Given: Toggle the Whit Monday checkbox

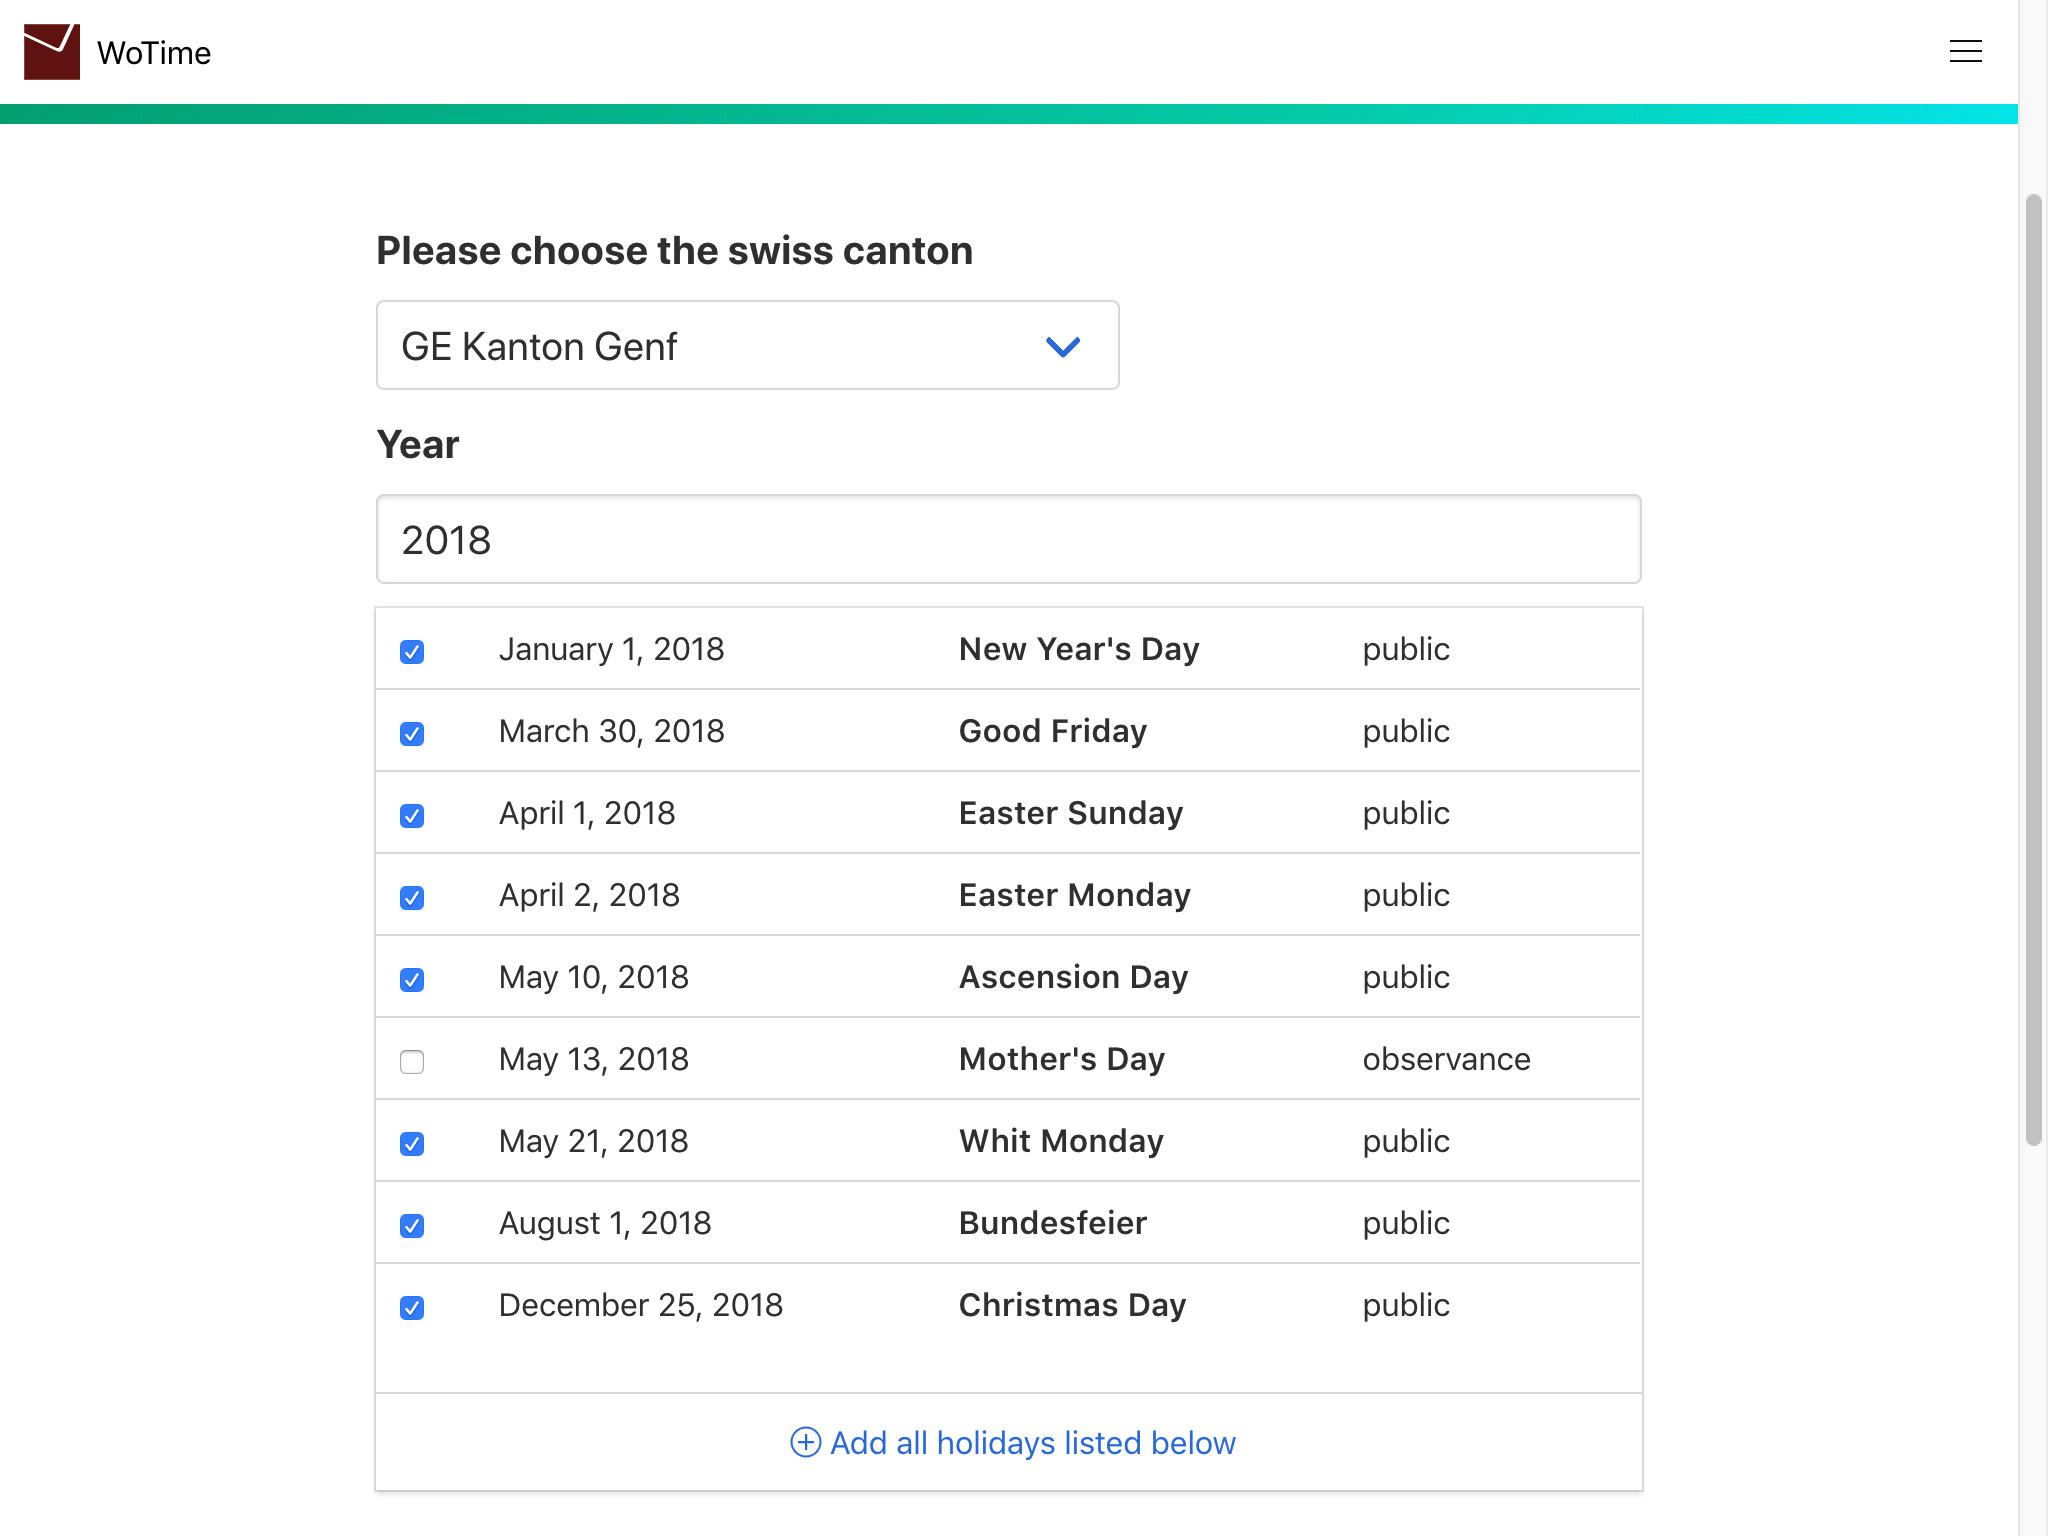Looking at the screenshot, I should [412, 1144].
